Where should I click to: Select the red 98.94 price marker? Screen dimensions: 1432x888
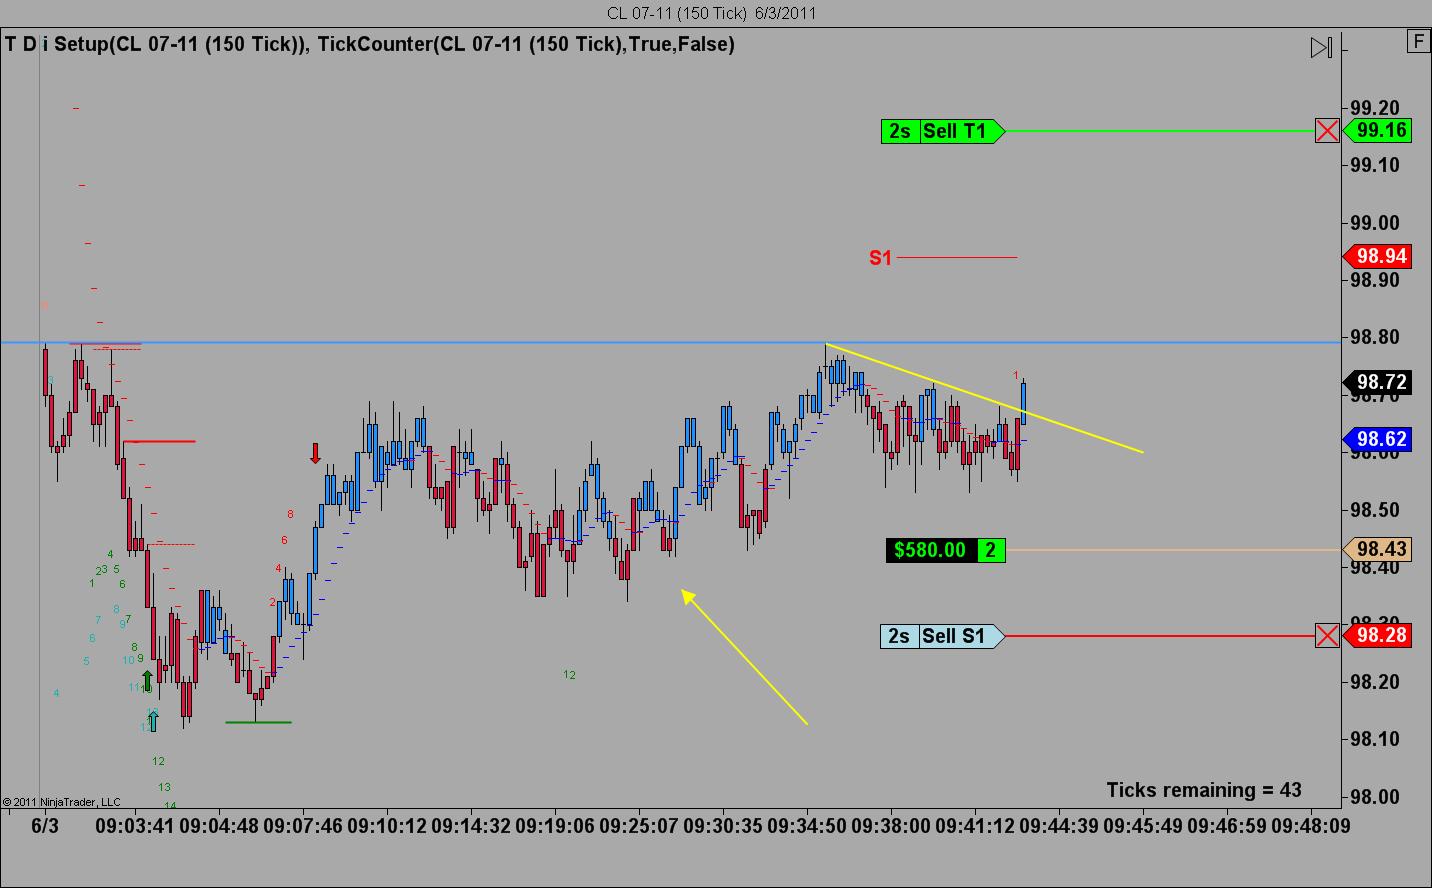[x=1377, y=256]
